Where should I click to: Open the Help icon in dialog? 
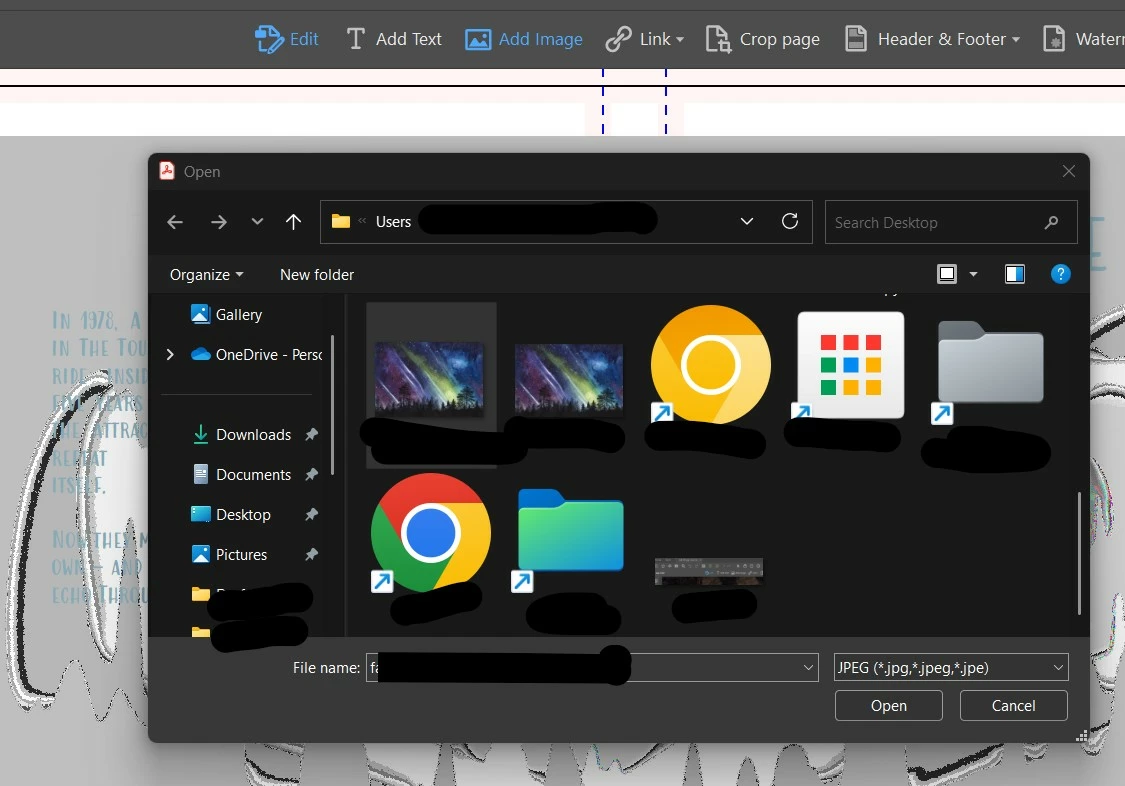[1060, 274]
